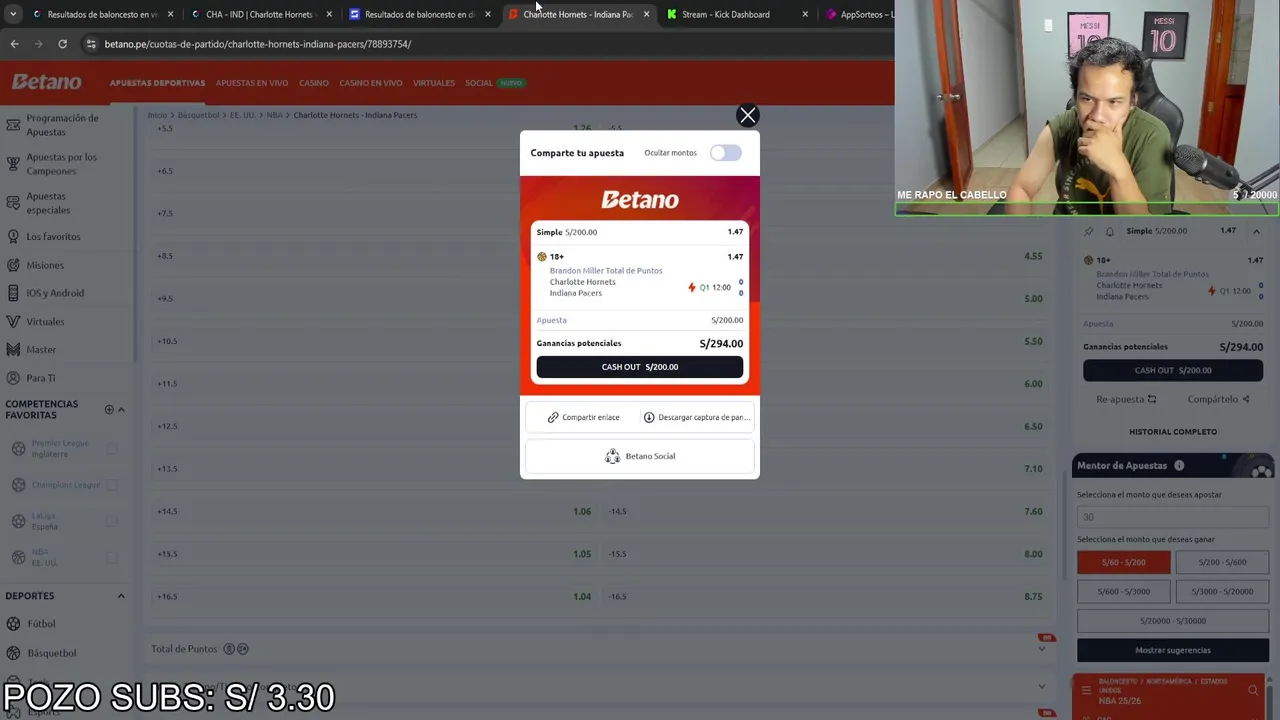Click Básquetbol sport icon
Viewport: 1280px width, 720px height.
pos(13,653)
